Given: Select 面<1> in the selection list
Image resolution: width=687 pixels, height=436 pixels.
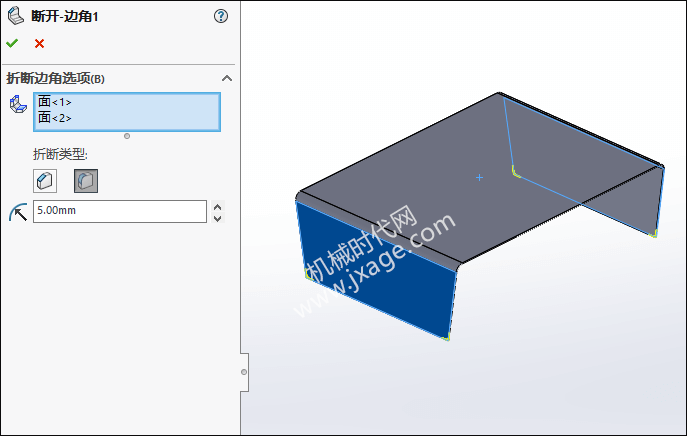Looking at the screenshot, I should 54,102.
